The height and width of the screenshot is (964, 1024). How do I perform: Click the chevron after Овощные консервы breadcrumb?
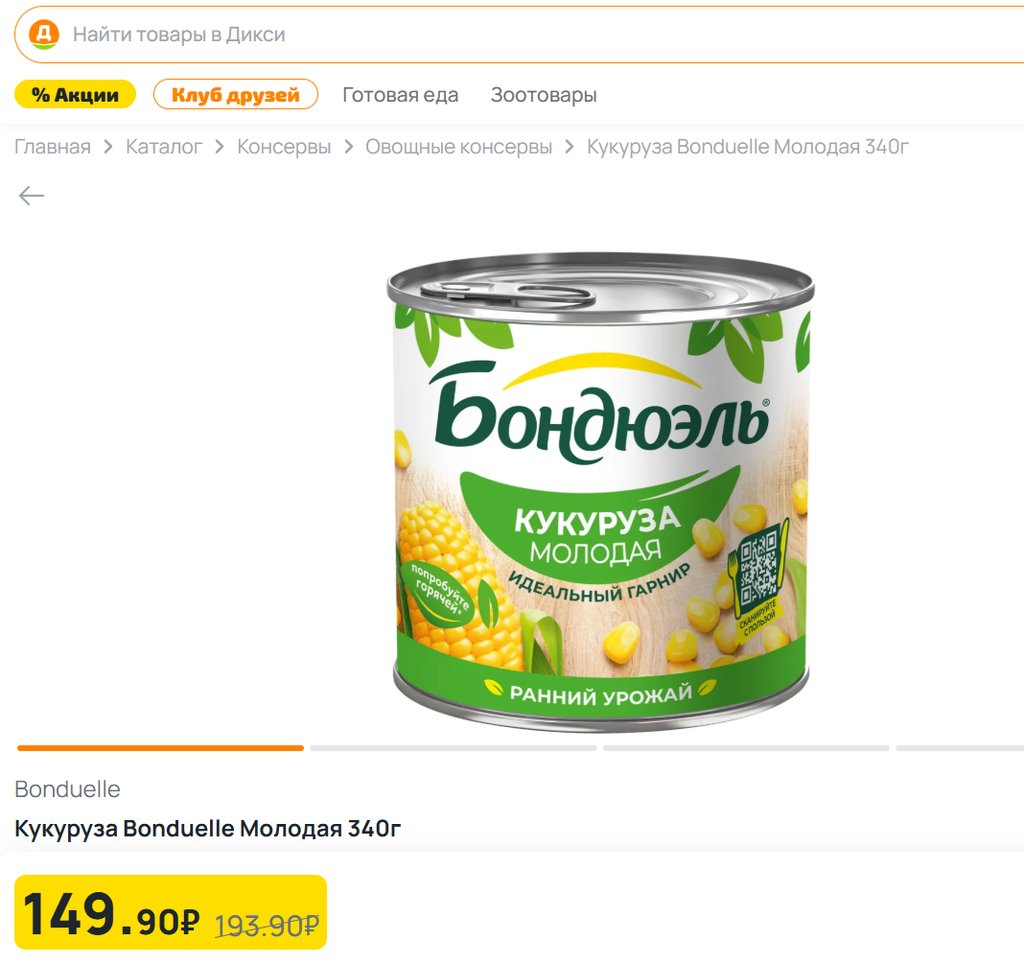[x=570, y=148]
